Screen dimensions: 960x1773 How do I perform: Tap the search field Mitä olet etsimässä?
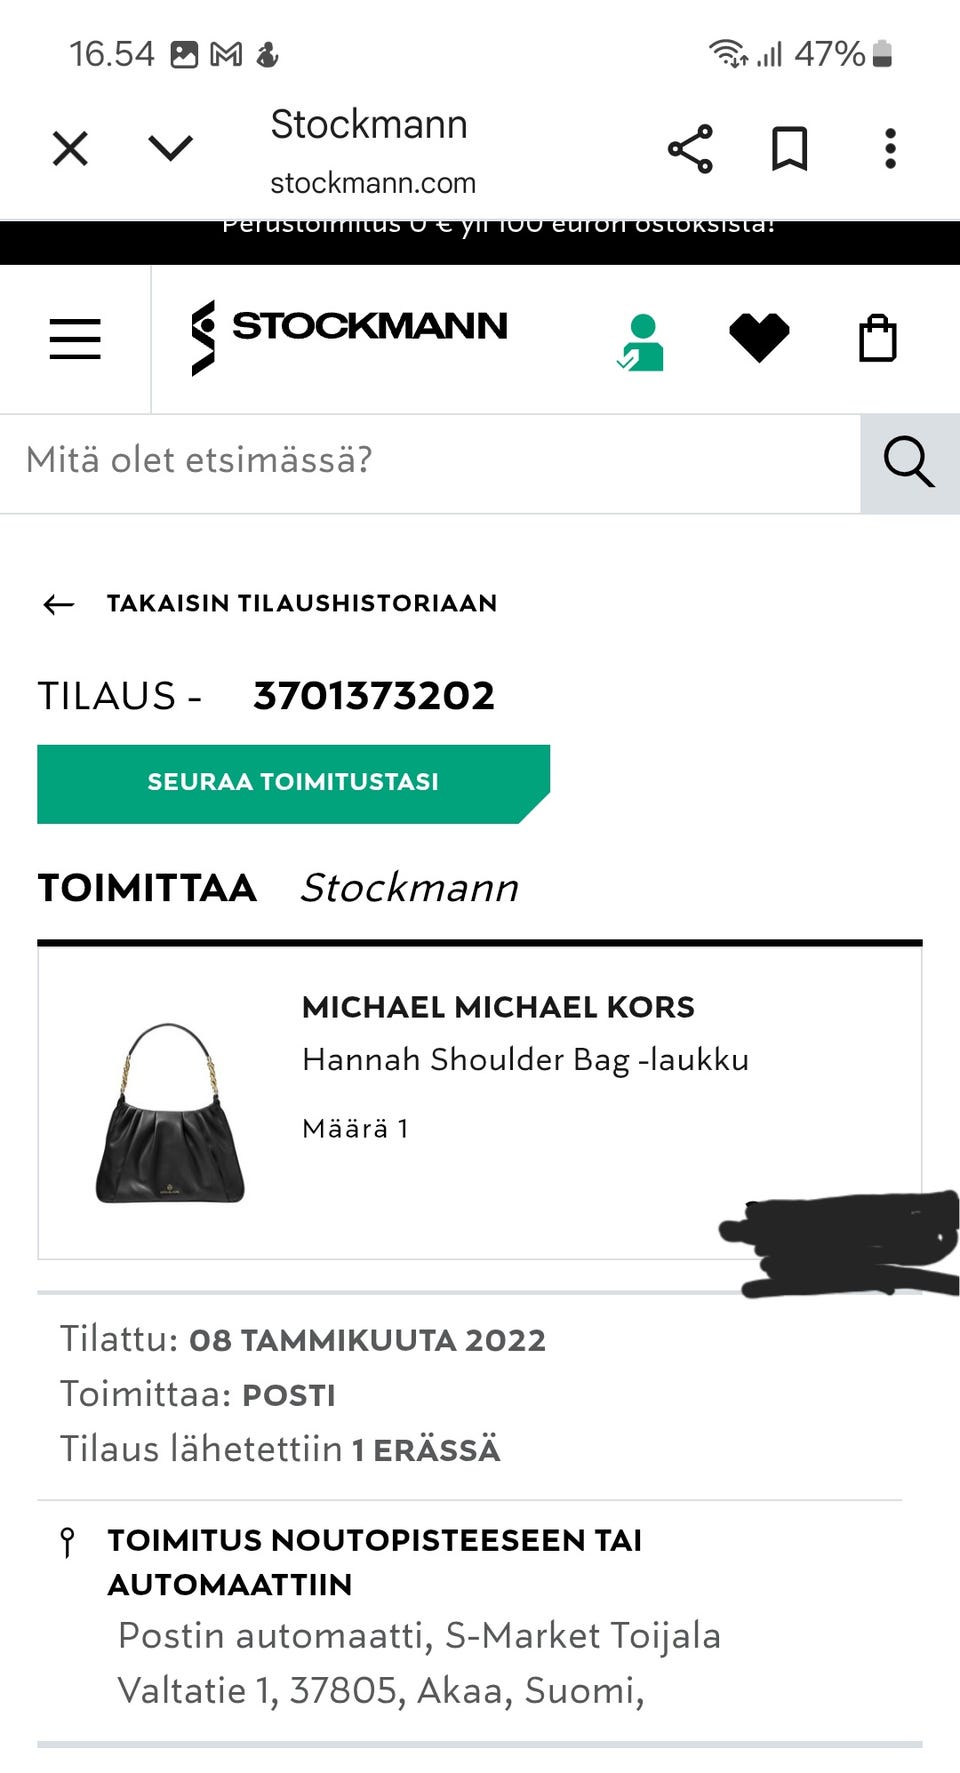click(200, 461)
